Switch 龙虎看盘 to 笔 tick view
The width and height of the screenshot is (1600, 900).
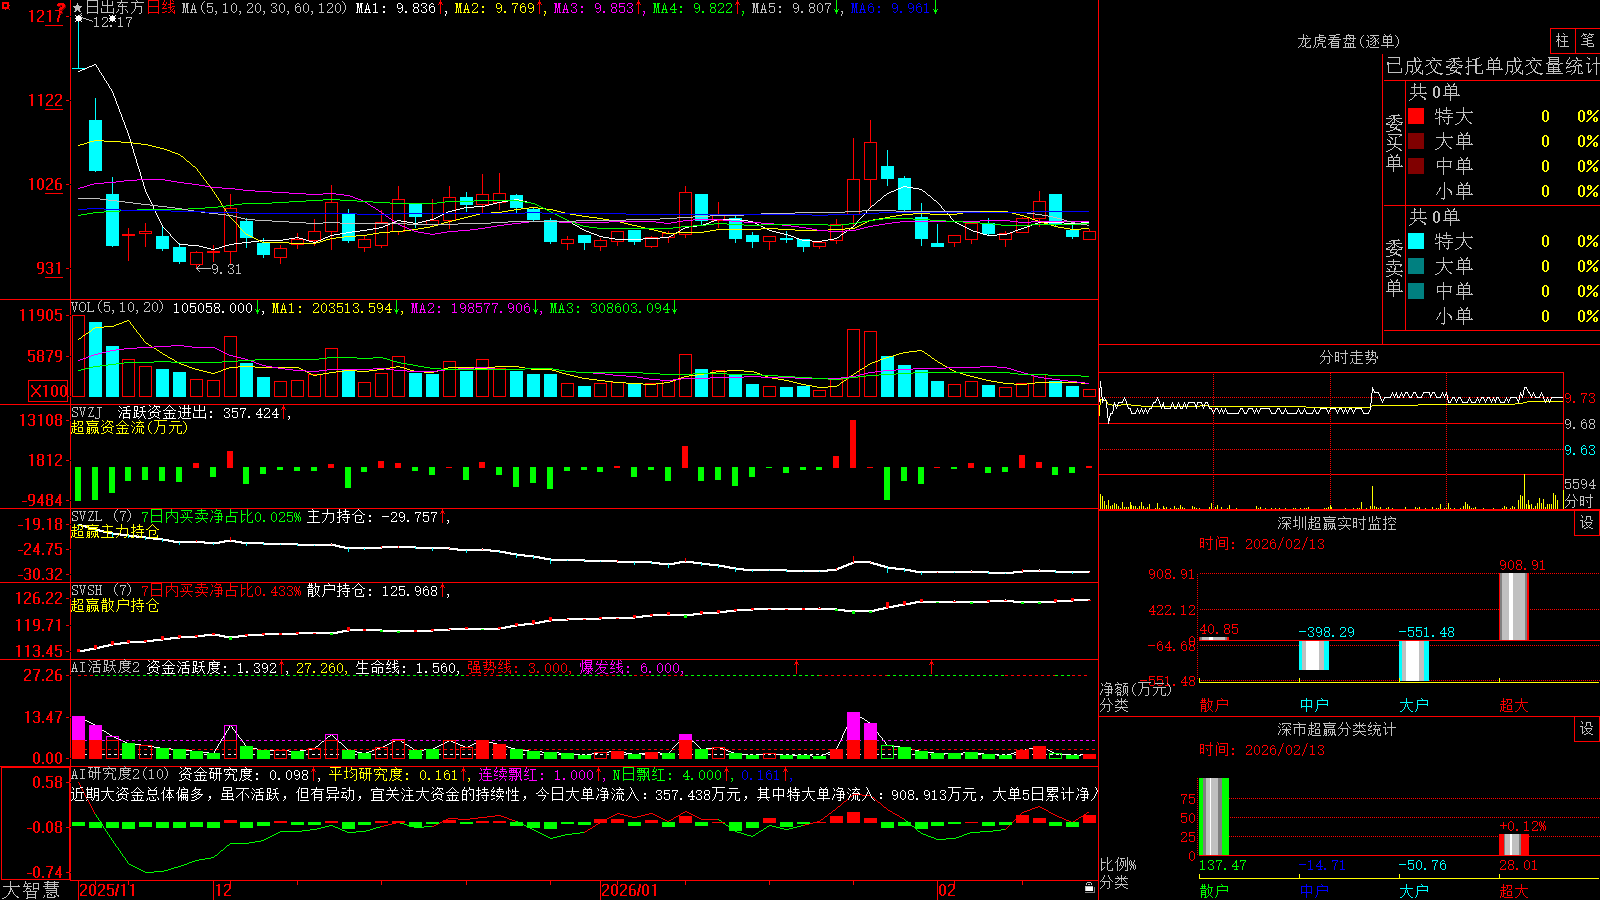click(x=1587, y=40)
